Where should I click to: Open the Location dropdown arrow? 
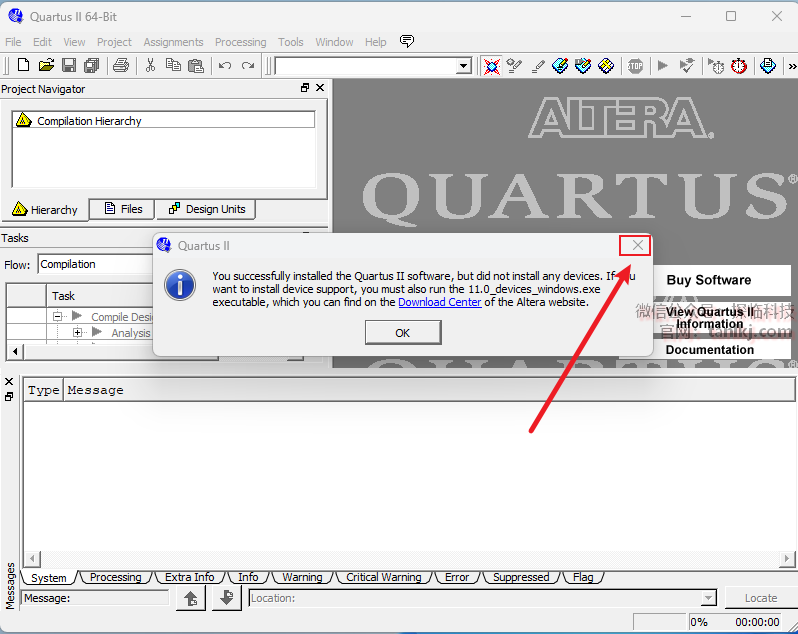pos(708,598)
